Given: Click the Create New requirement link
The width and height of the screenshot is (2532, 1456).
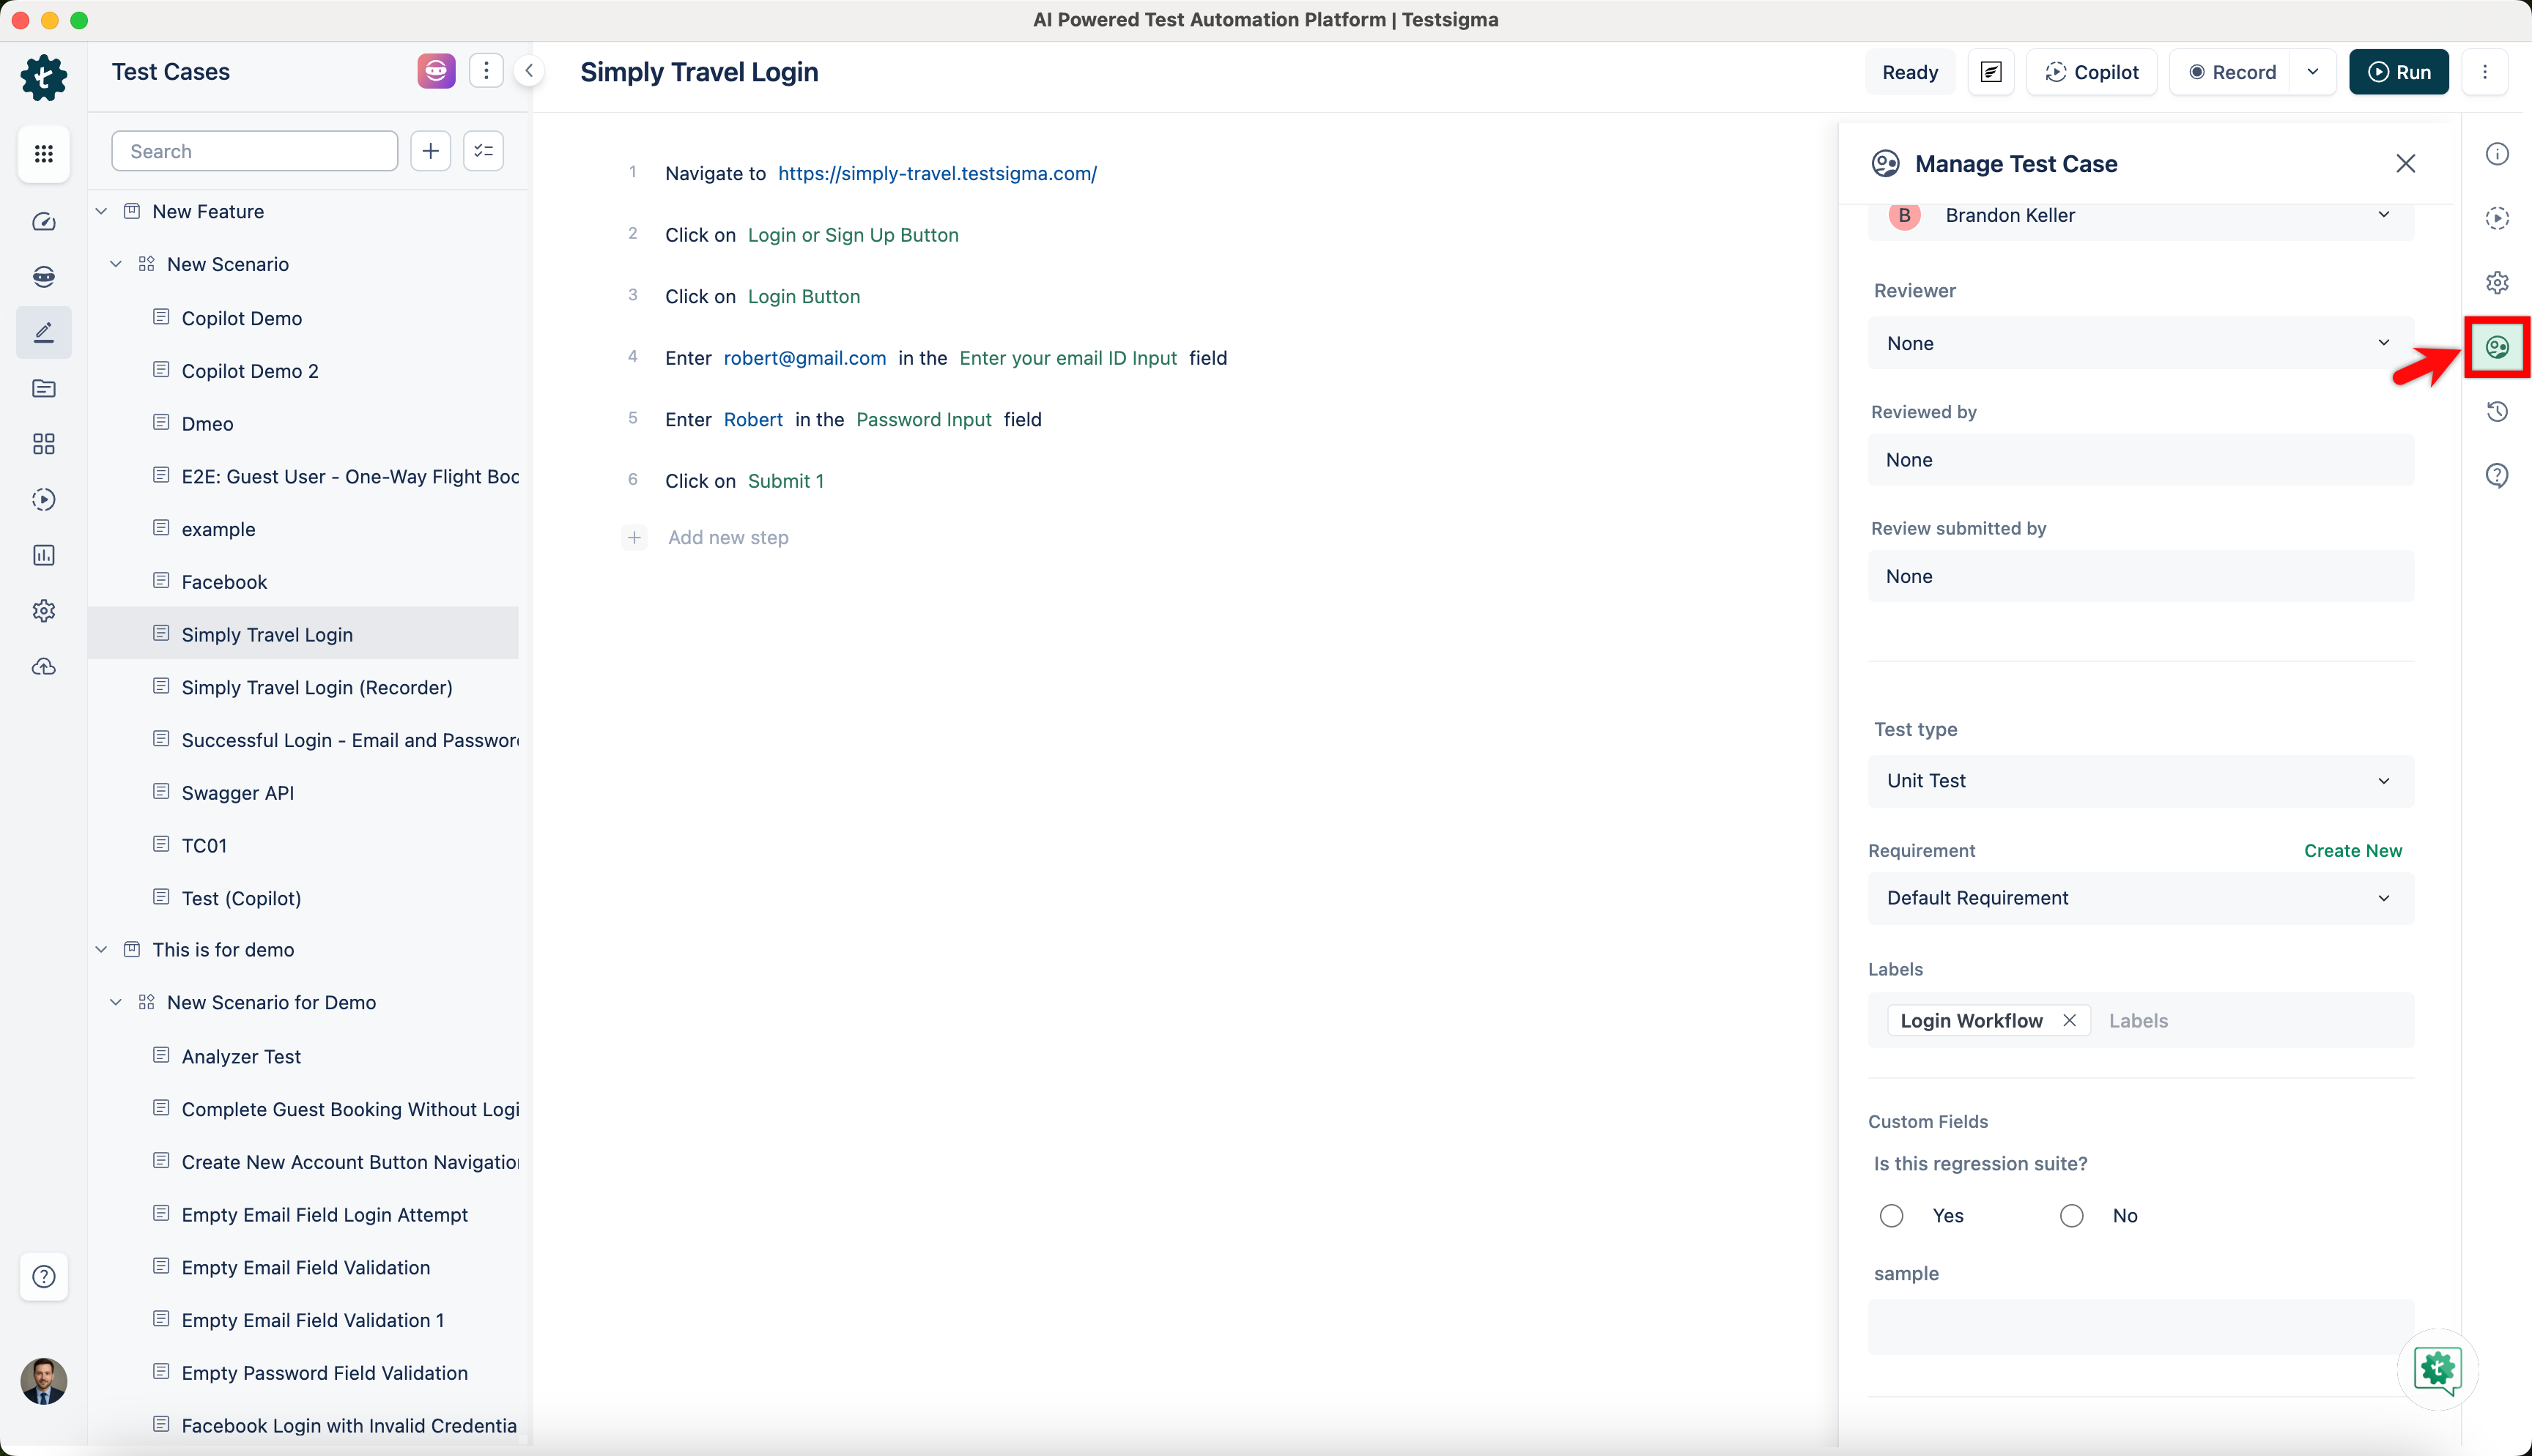Looking at the screenshot, I should tap(2352, 850).
